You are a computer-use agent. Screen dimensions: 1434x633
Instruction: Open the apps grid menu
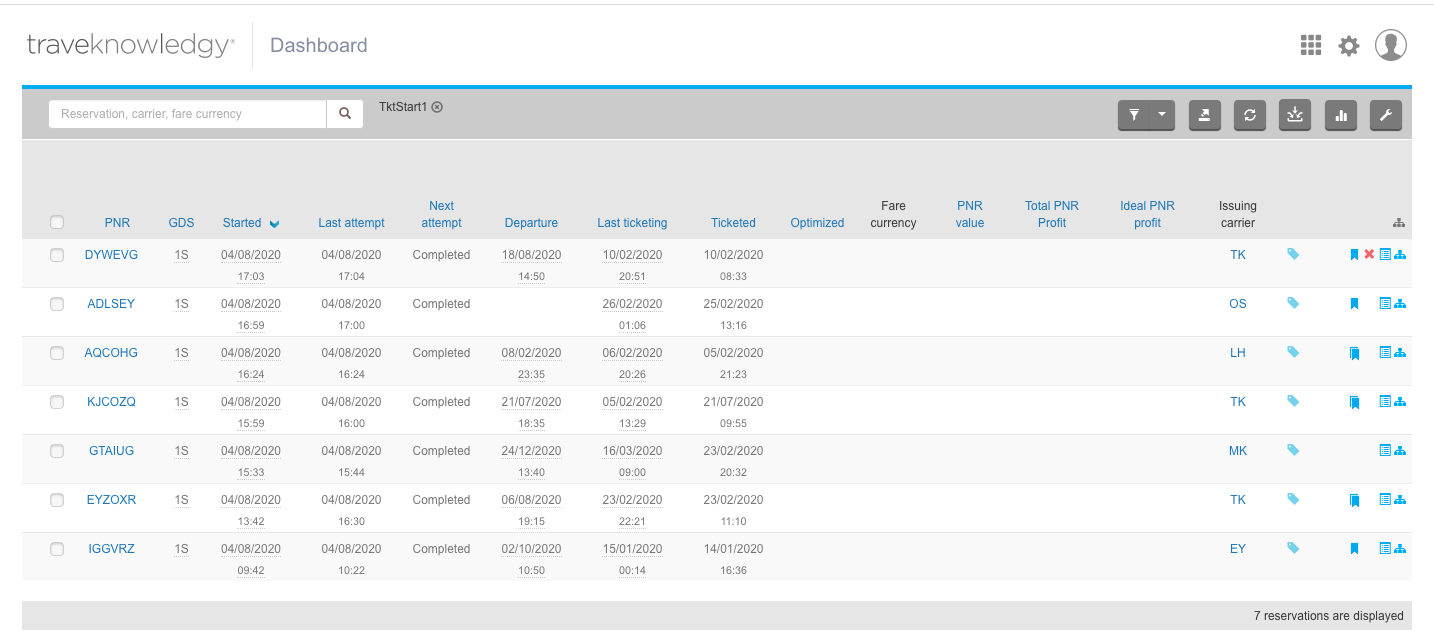tap(1310, 45)
